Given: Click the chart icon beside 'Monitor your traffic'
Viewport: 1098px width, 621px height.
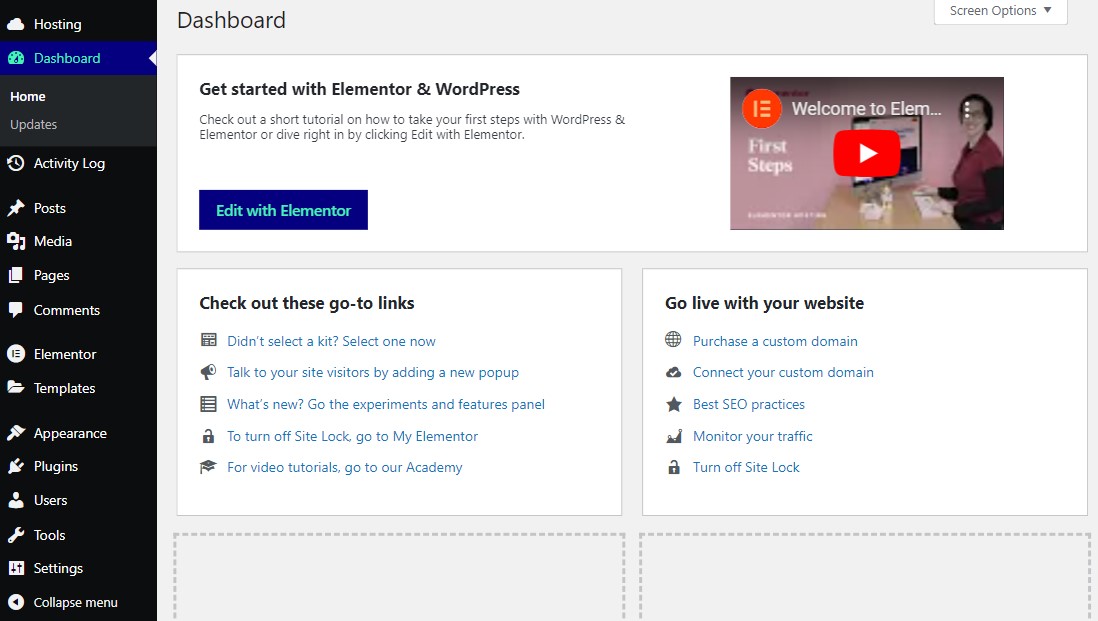Looking at the screenshot, I should click(x=674, y=436).
